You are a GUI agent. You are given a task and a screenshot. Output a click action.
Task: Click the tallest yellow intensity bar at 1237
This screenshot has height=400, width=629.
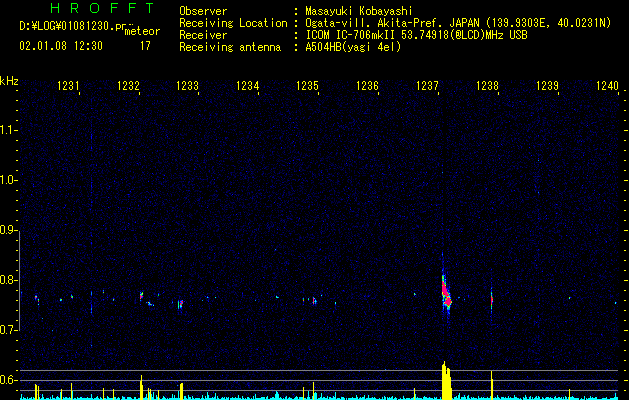point(446,380)
